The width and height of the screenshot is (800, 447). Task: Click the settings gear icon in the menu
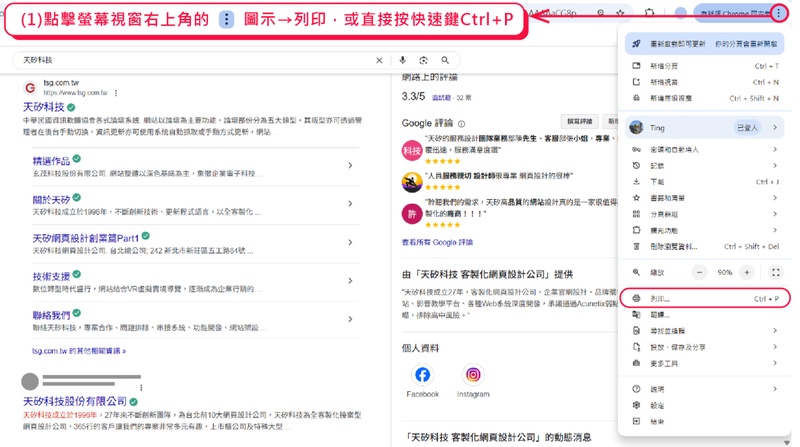point(636,405)
